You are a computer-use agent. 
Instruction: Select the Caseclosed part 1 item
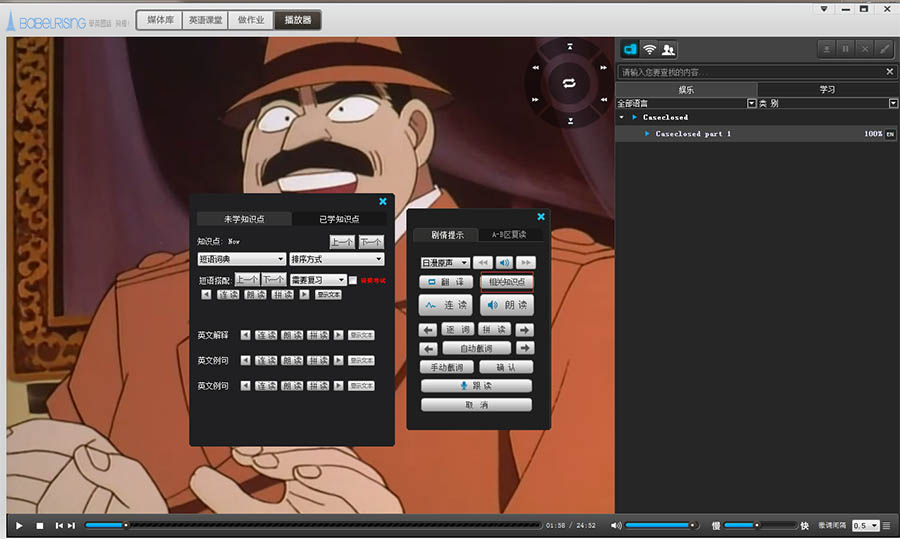point(757,134)
